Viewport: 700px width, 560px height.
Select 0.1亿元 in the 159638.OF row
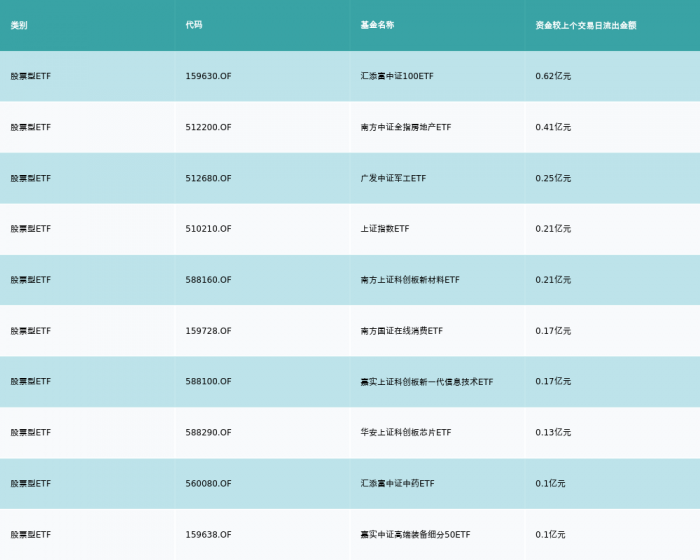tap(550, 535)
